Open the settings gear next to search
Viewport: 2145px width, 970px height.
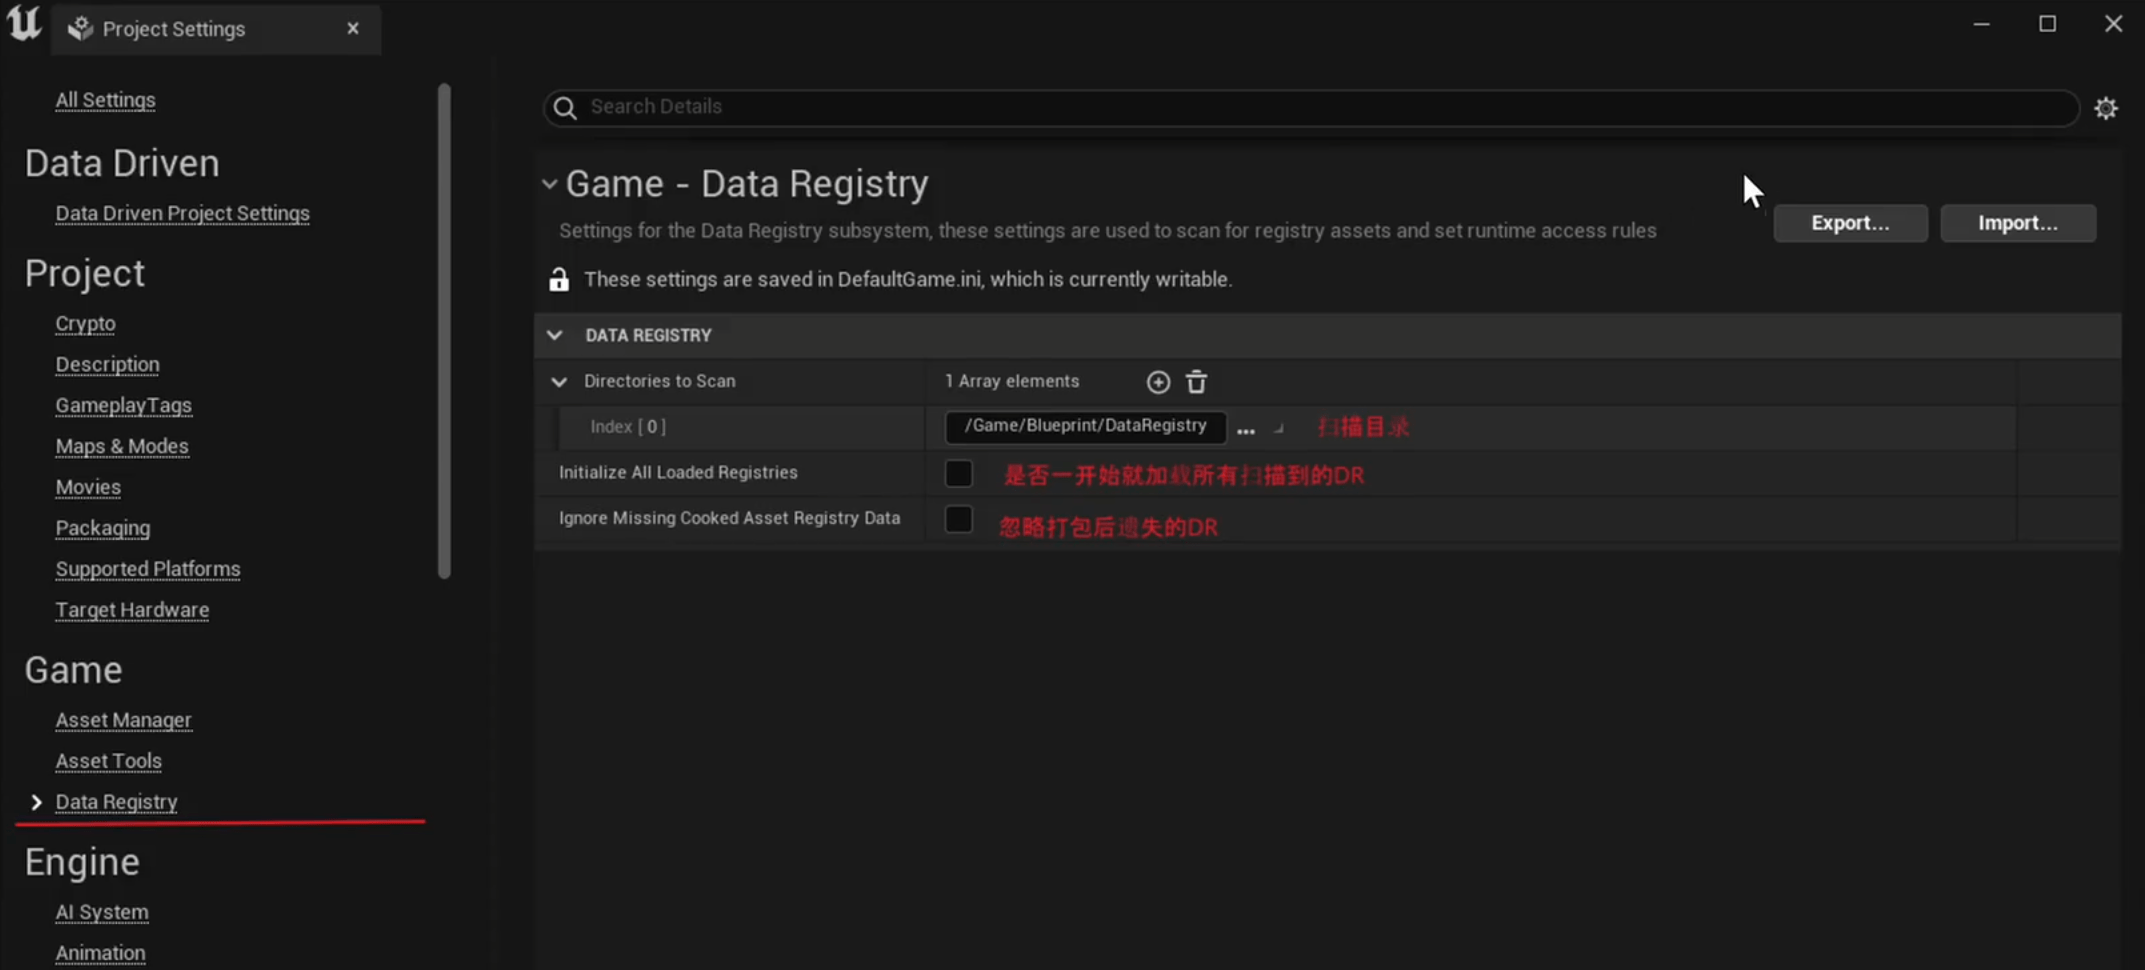(2106, 108)
